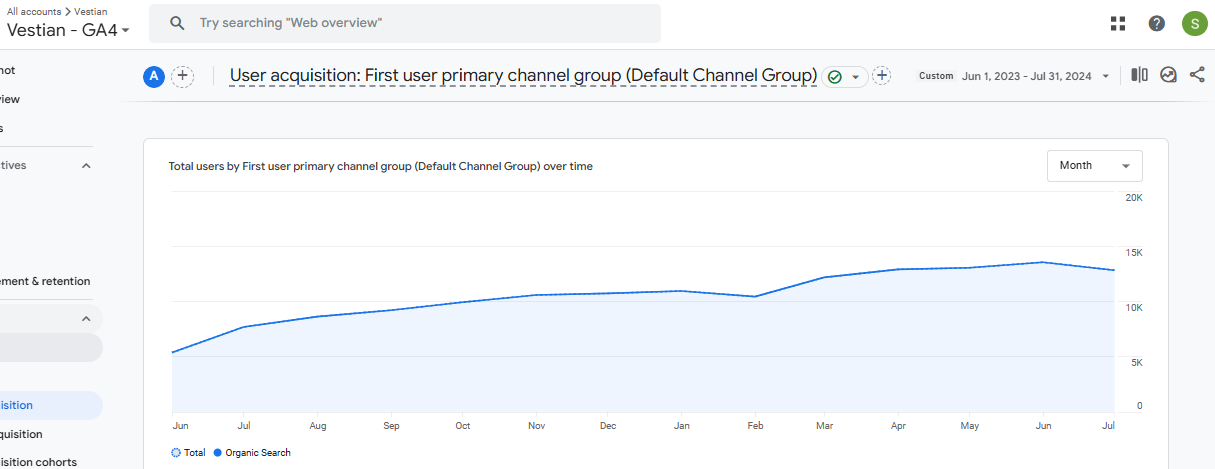Open the Google apps grid
The image size is (1215, 469).
(1118, 24)
